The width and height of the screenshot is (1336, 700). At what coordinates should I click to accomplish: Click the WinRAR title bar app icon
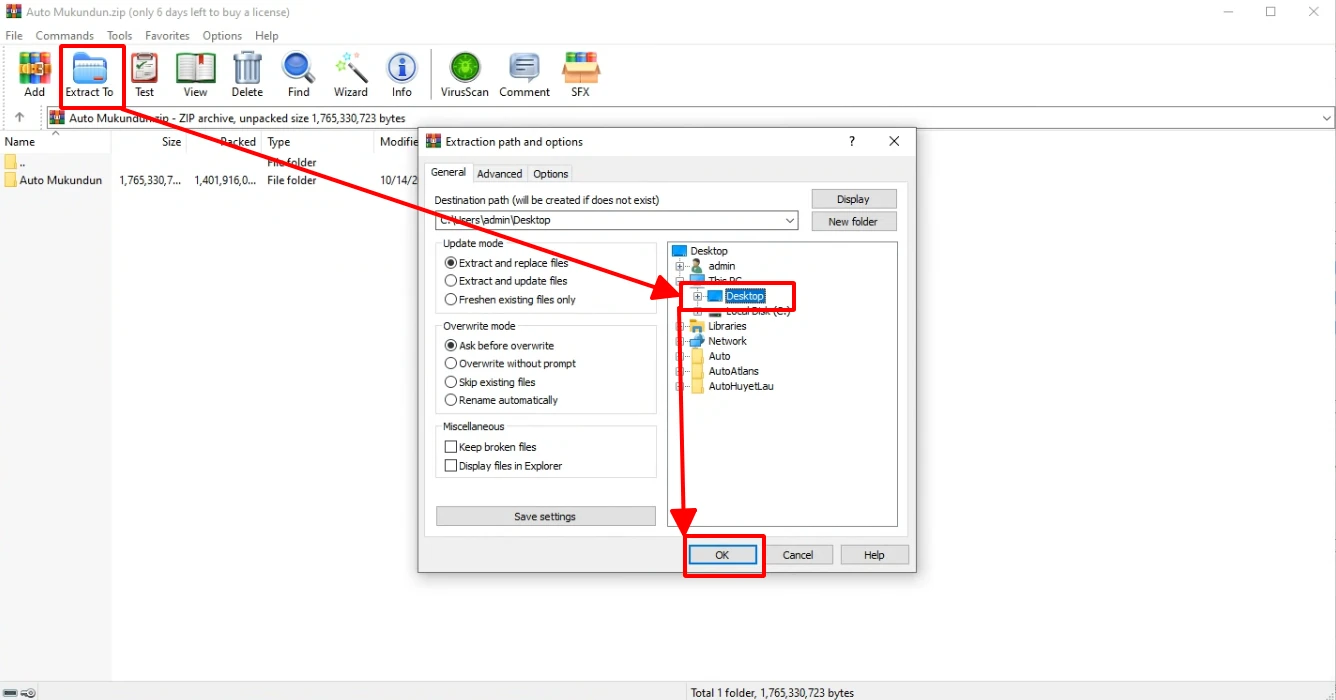[x=13, y=12]
